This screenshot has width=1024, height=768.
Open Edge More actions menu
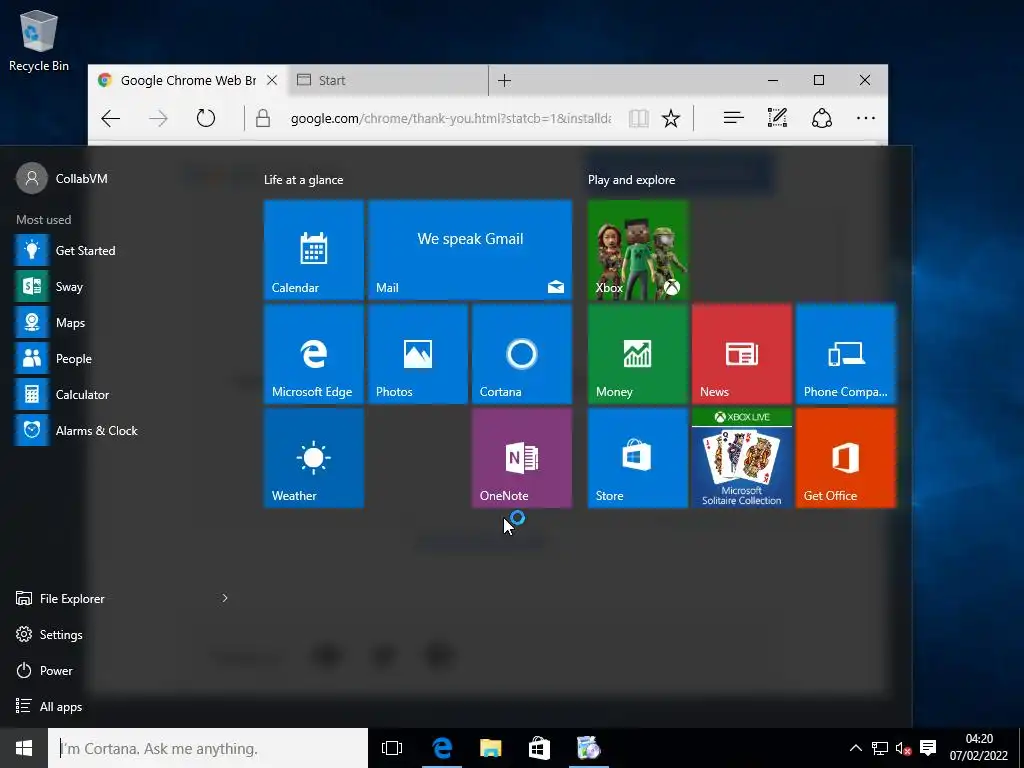point(865,118)
